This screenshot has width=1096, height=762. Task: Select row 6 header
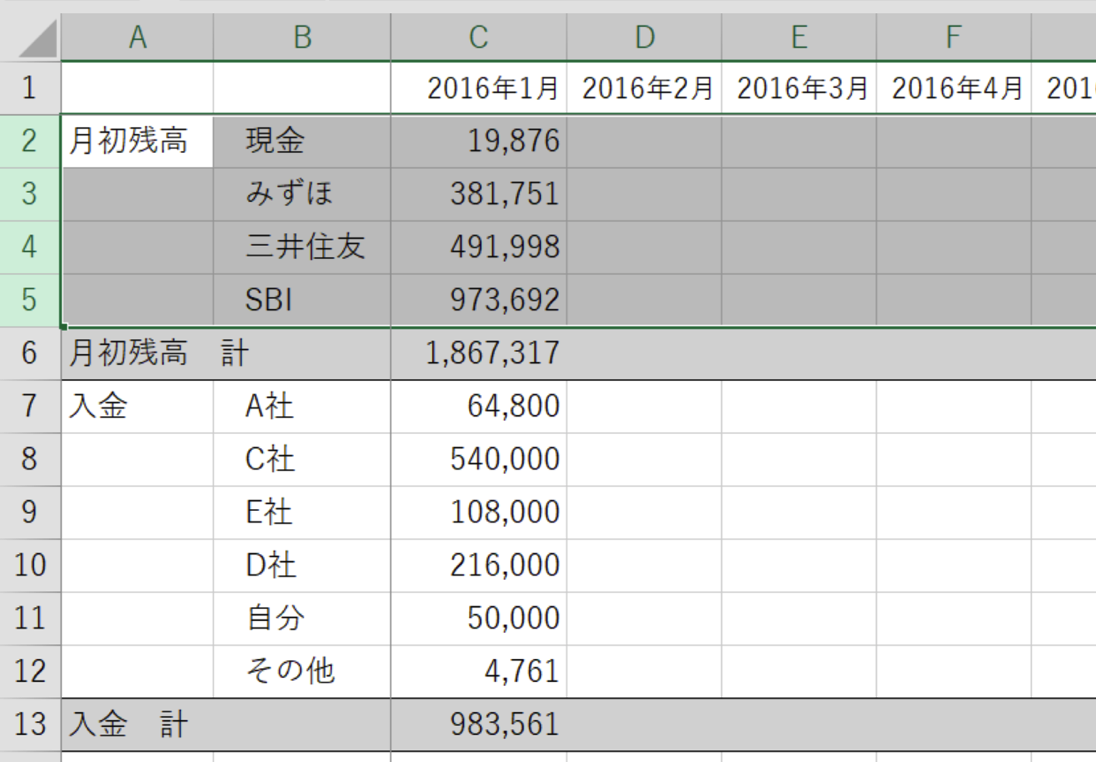pos(30,353)
